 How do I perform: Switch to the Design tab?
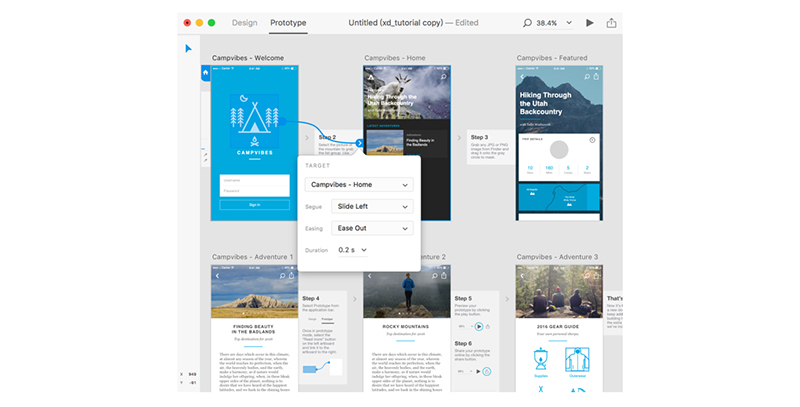click(244, 22)
